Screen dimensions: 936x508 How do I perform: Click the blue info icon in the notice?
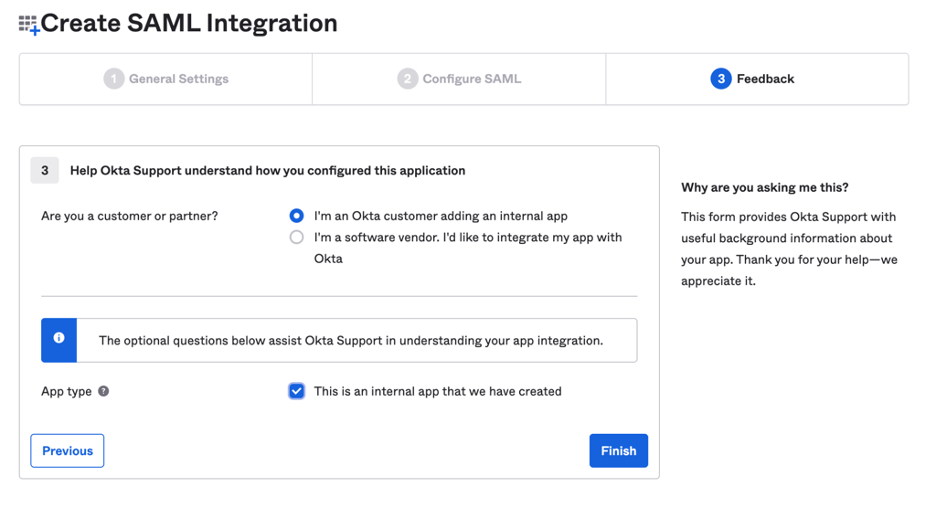(59, 339)
